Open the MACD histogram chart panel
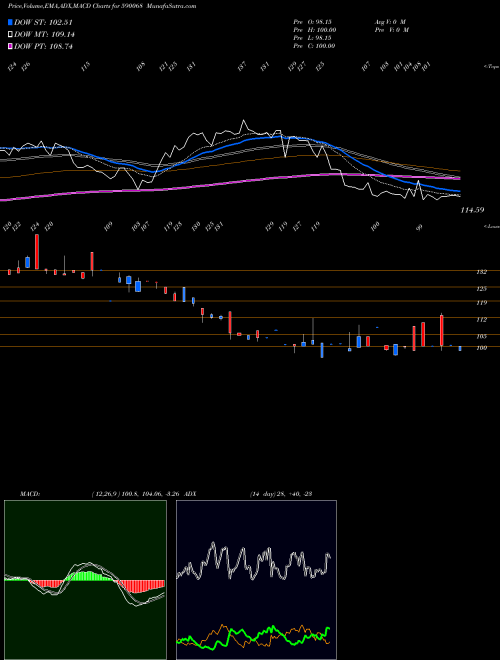Image resolution: width=500 pixels, height=660 pixels. coord(85,580)
